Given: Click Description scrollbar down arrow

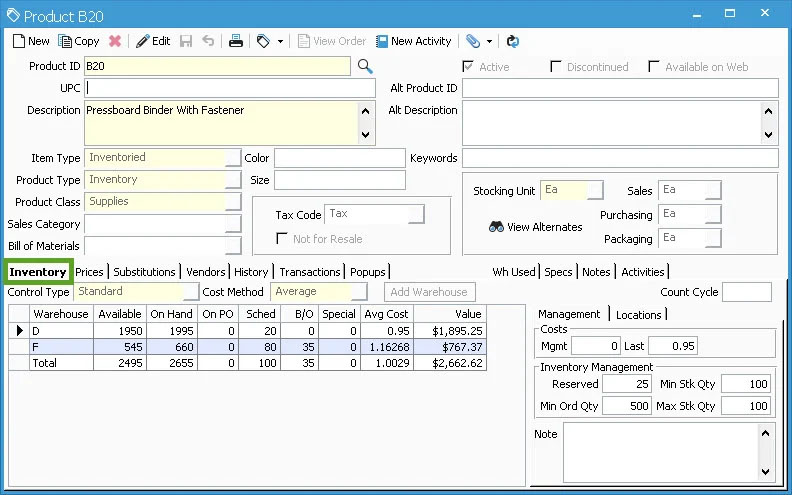Looking at the screenshot, I should pyautogui.click(x=366, y=135).
